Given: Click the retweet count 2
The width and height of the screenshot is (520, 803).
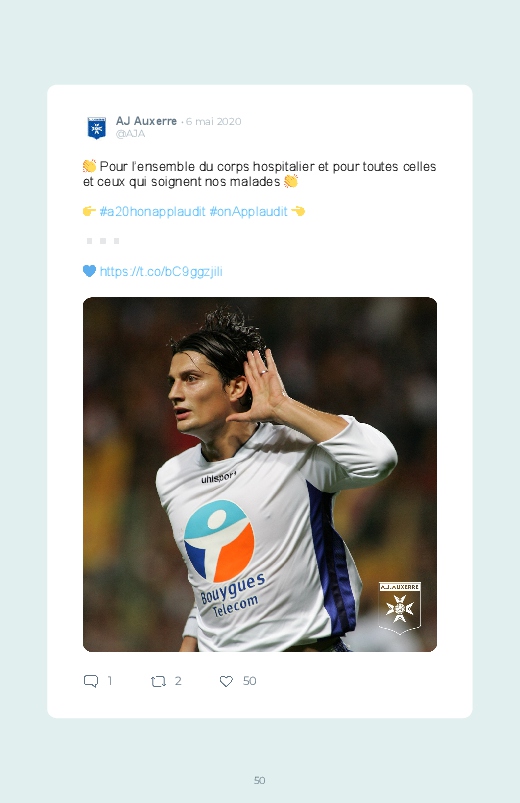Looking at the screenshot, I should point(178,681).
